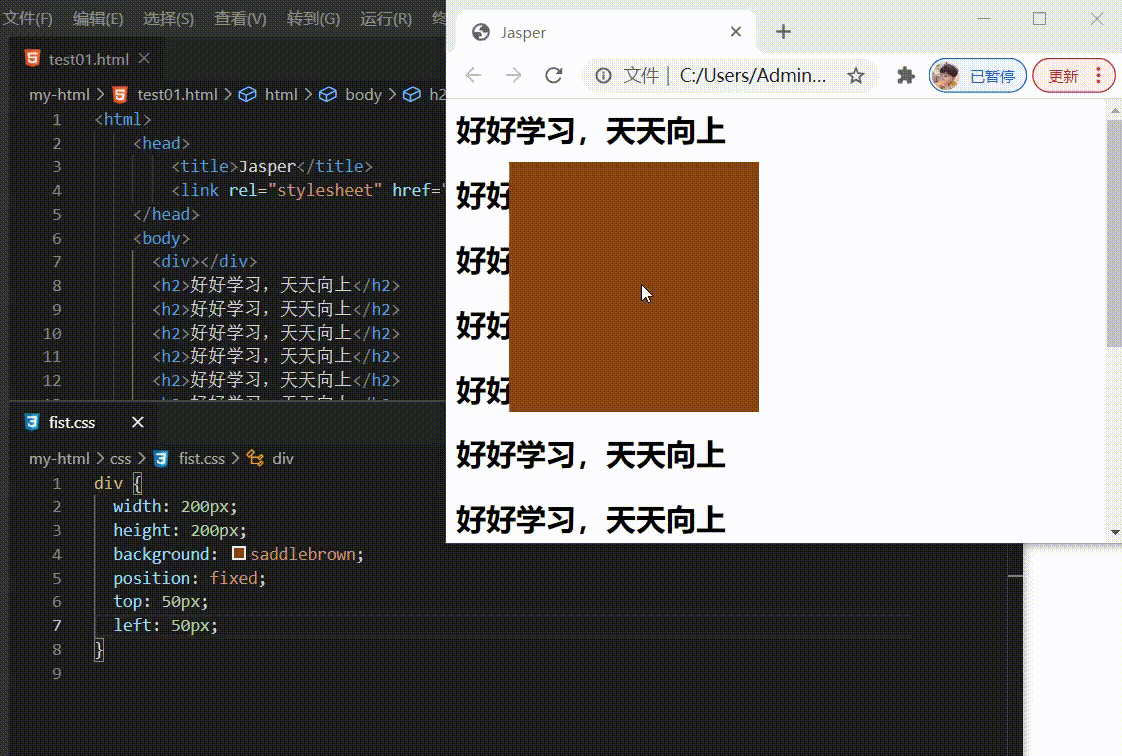Click the 更新 update button

click(1064, 76)
